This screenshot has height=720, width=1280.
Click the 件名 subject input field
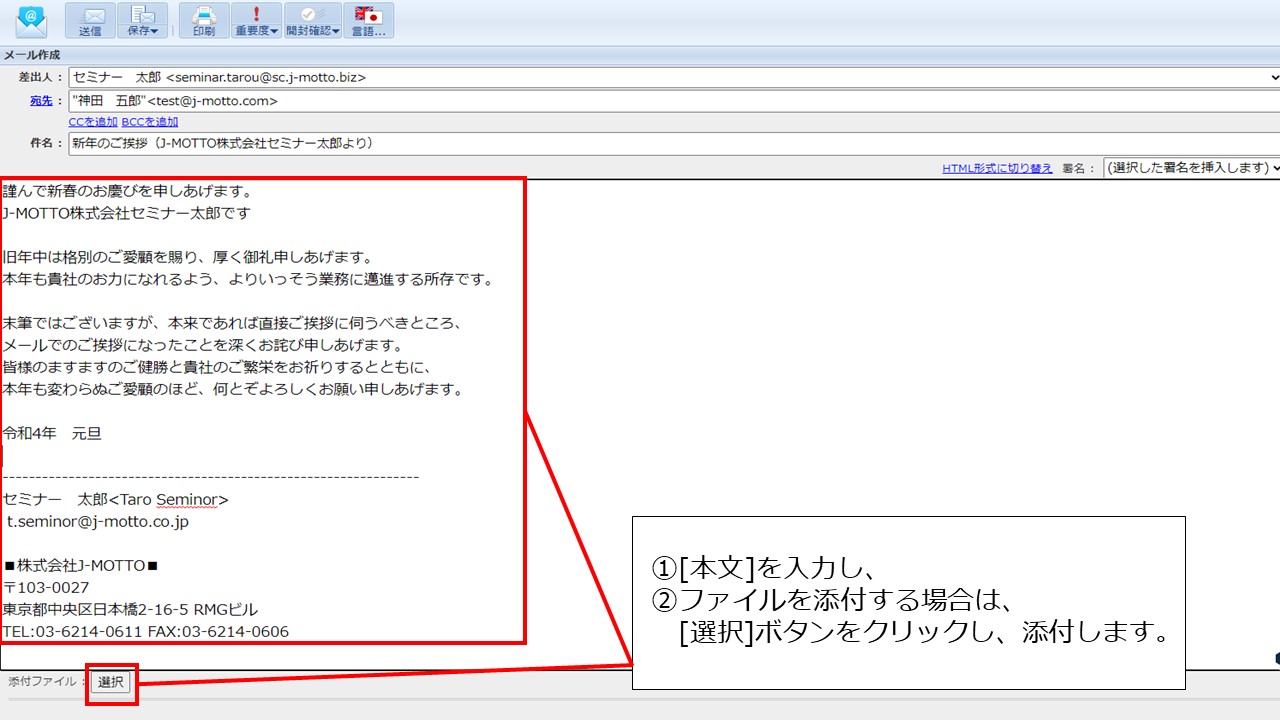674,144
